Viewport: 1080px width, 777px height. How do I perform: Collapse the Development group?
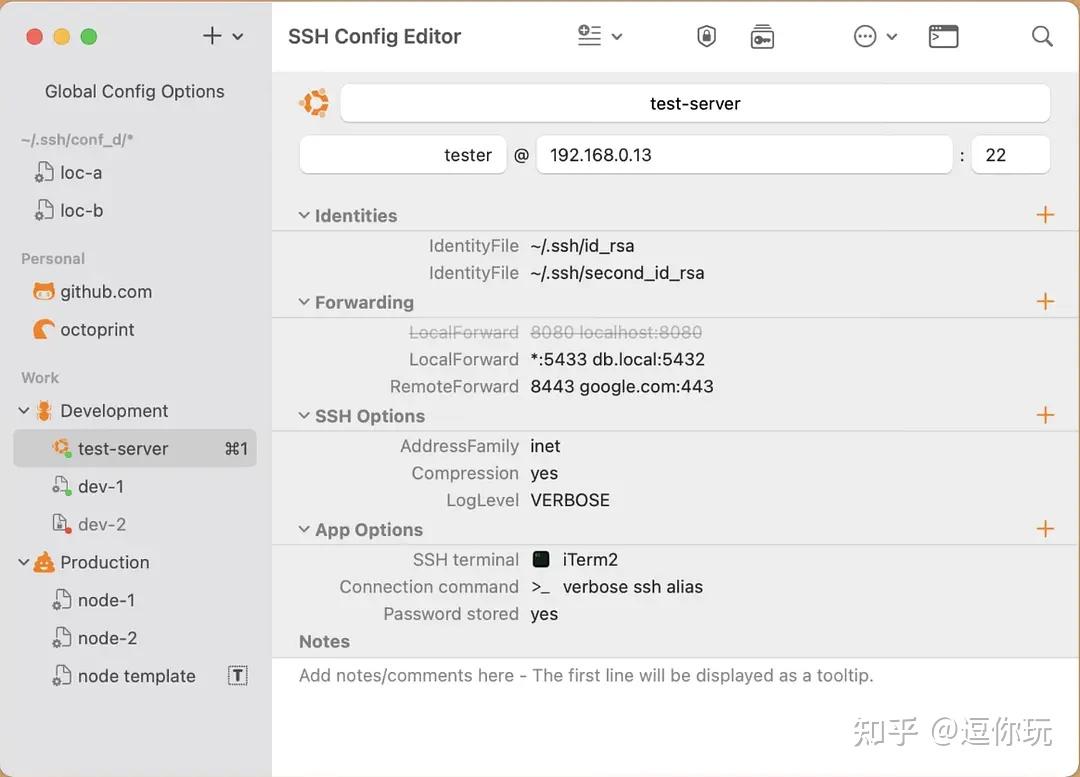24,411
